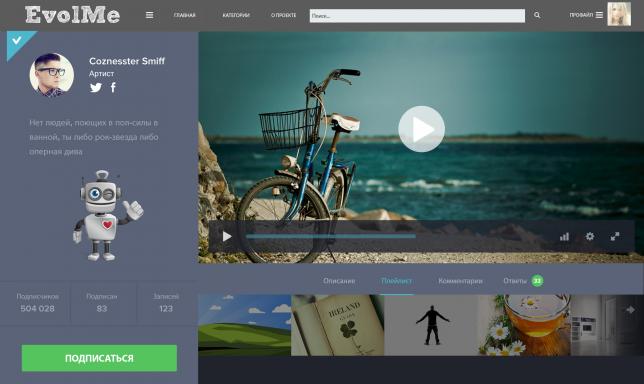Play video from the control bar
Screen dimensions: 644x384
(x=227, y=237)
